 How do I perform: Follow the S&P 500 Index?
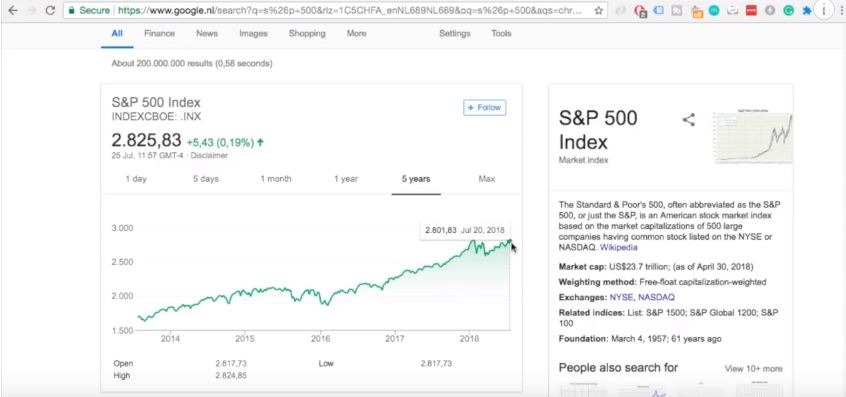485,107
